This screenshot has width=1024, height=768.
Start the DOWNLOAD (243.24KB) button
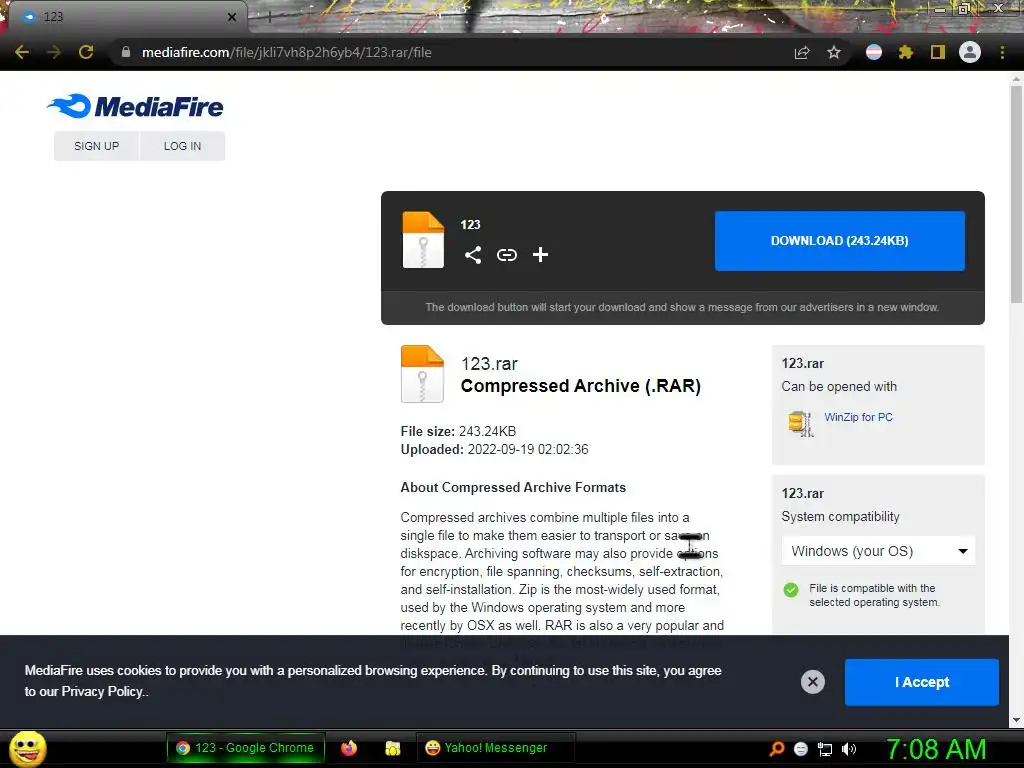point(839,240)
